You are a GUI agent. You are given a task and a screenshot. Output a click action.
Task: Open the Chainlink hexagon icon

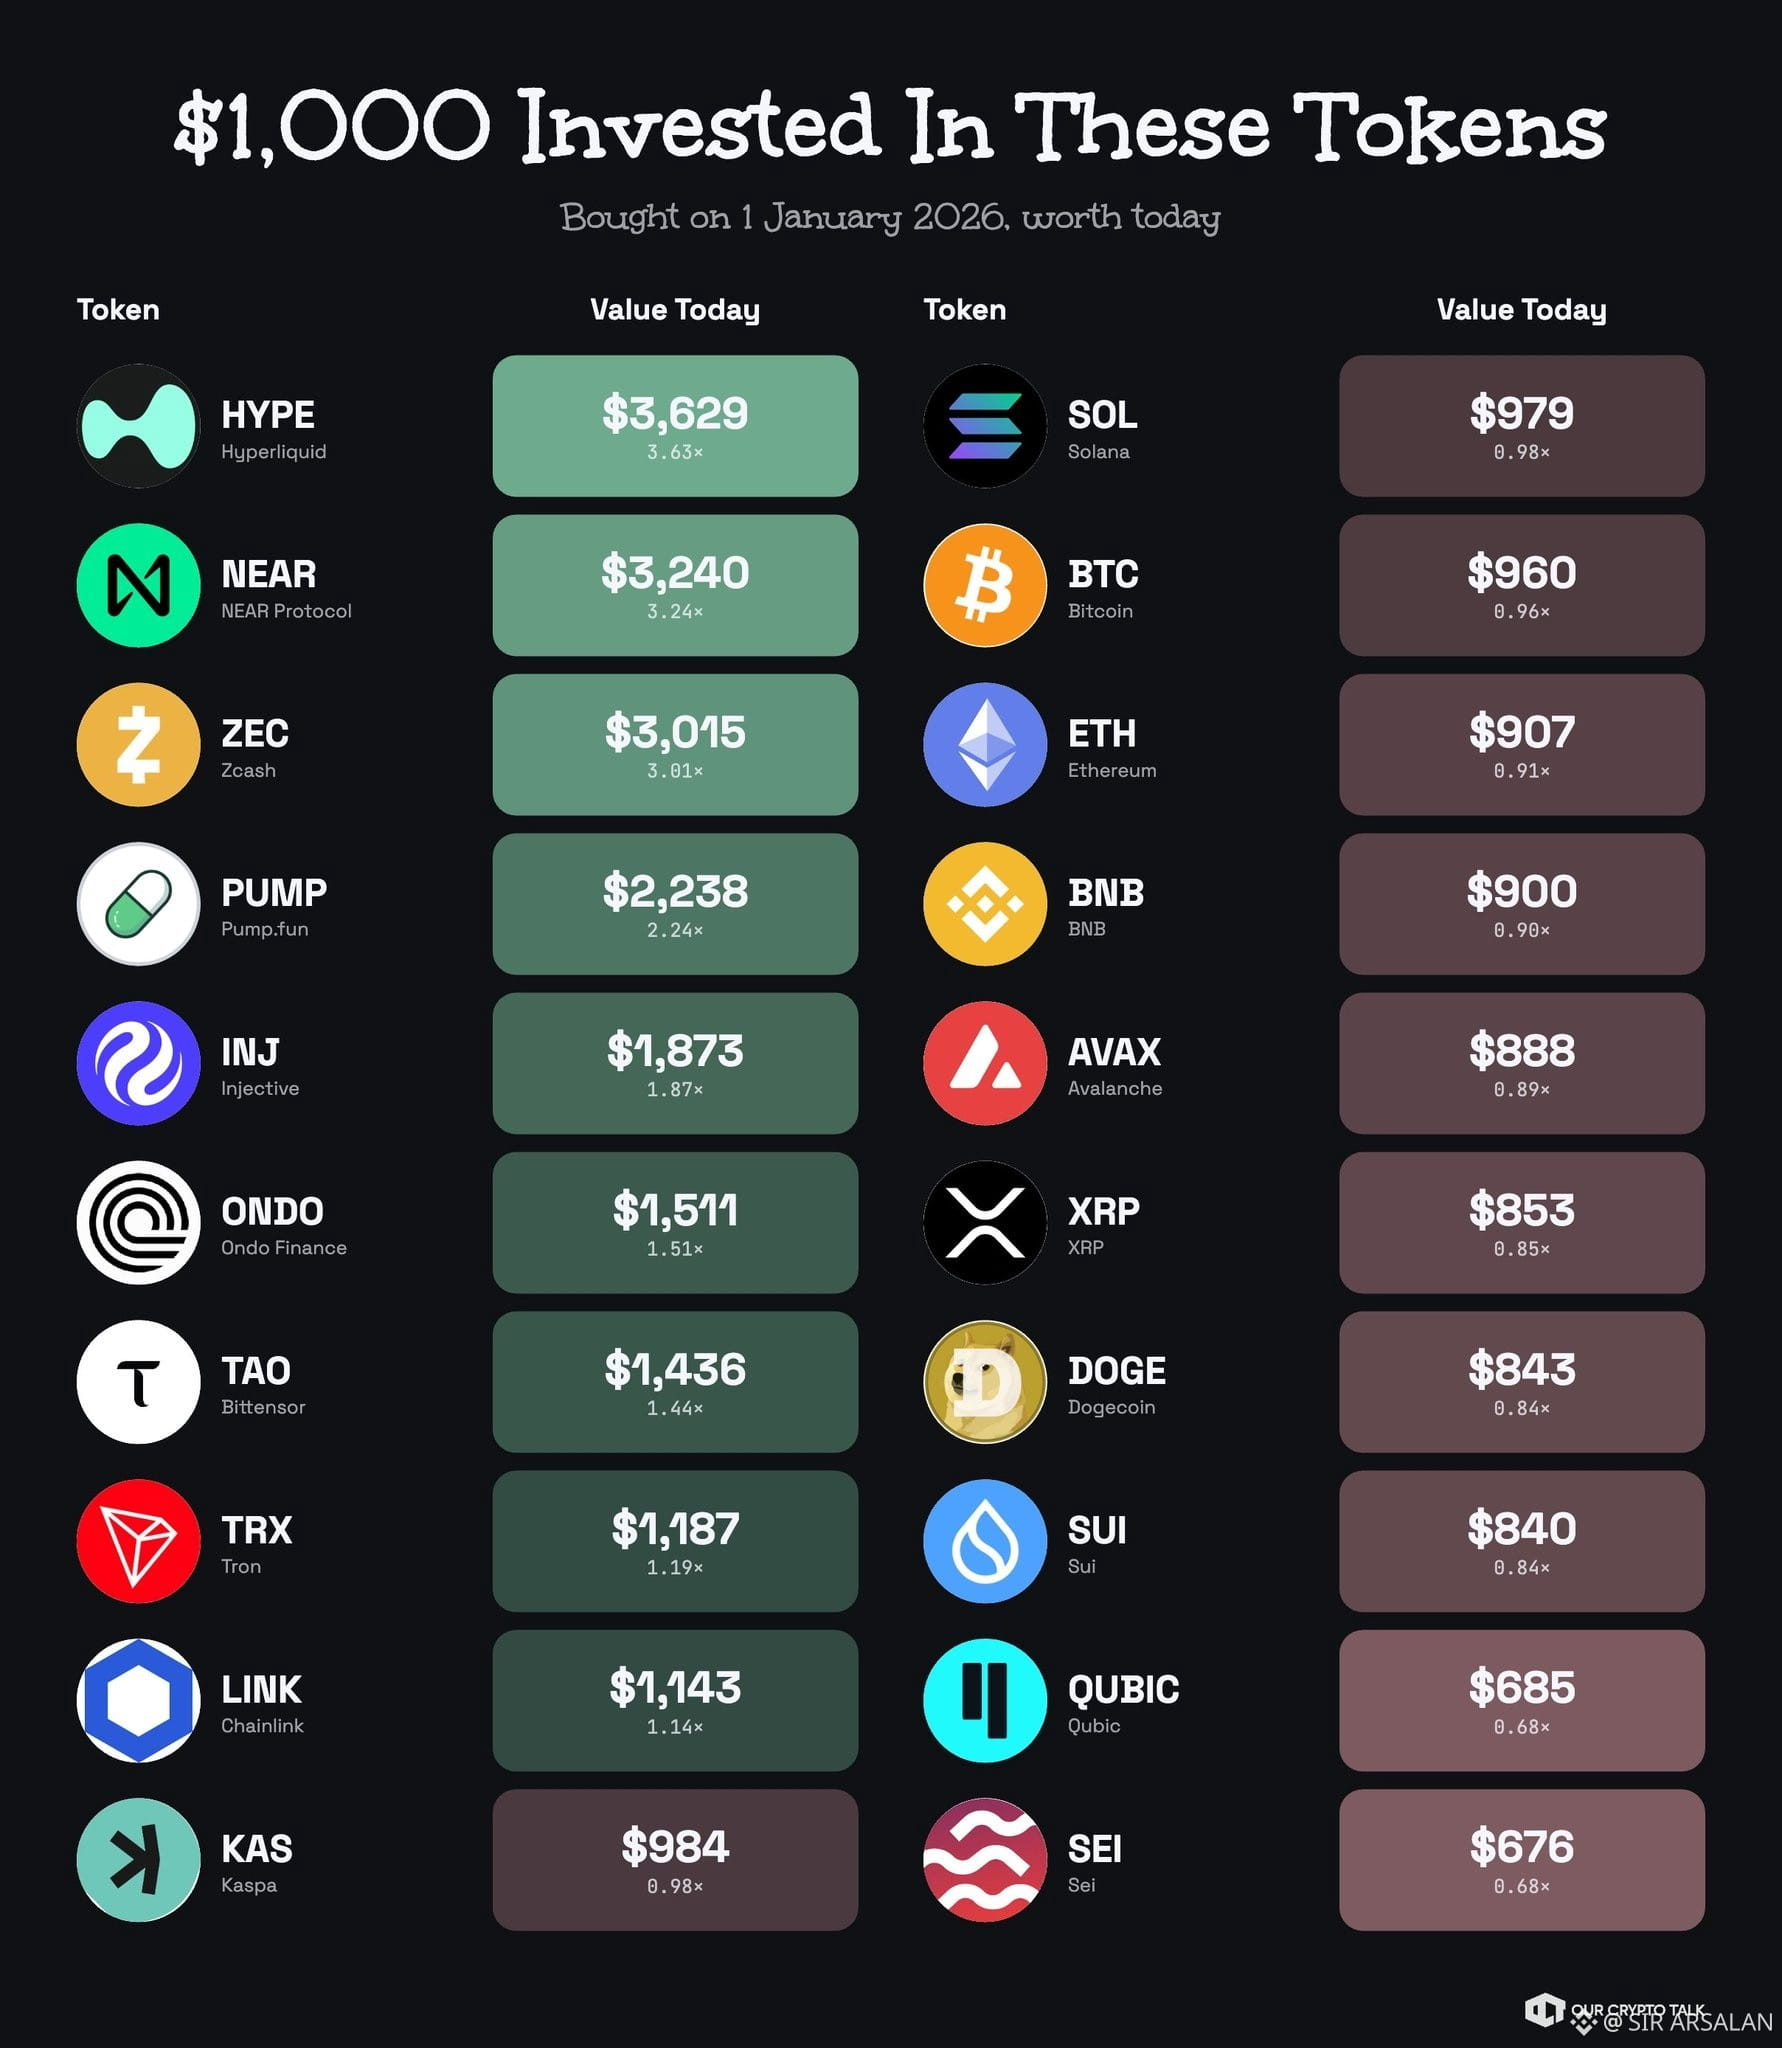click(138, 1700)
